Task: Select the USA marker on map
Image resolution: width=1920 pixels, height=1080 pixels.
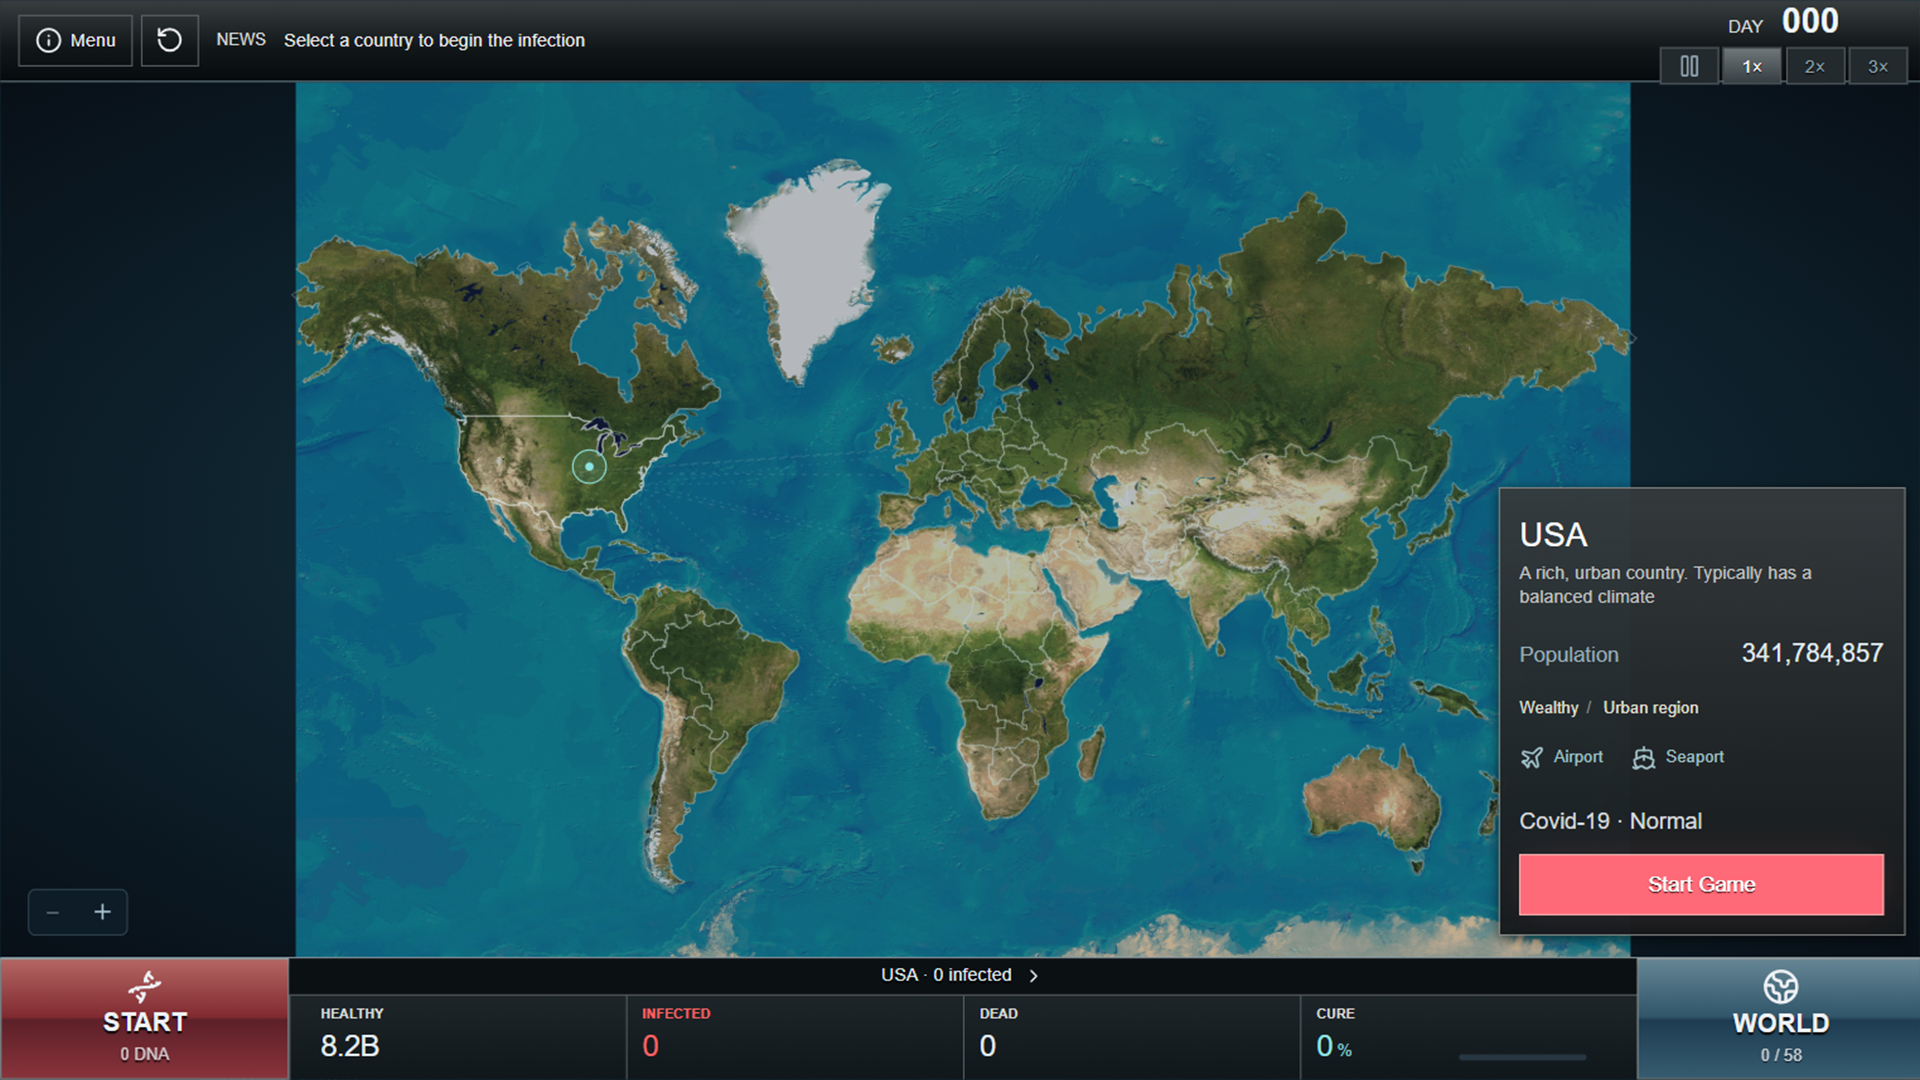Action: pos(589,466)
